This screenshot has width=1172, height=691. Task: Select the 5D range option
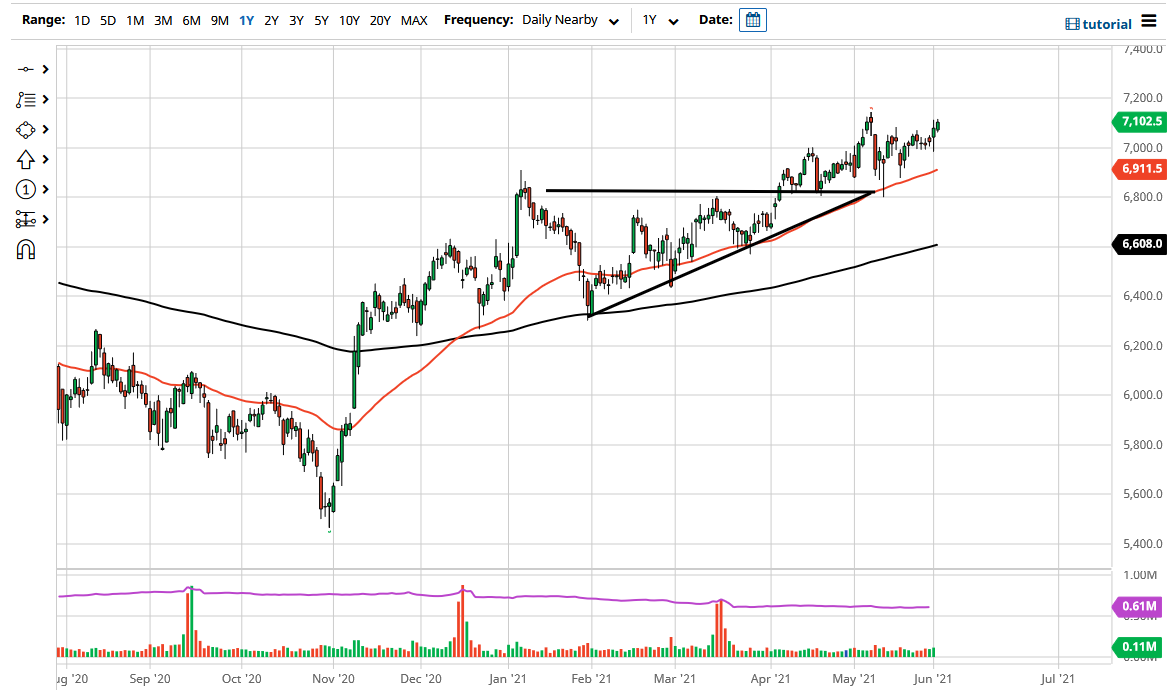click(x=108, y=19)
